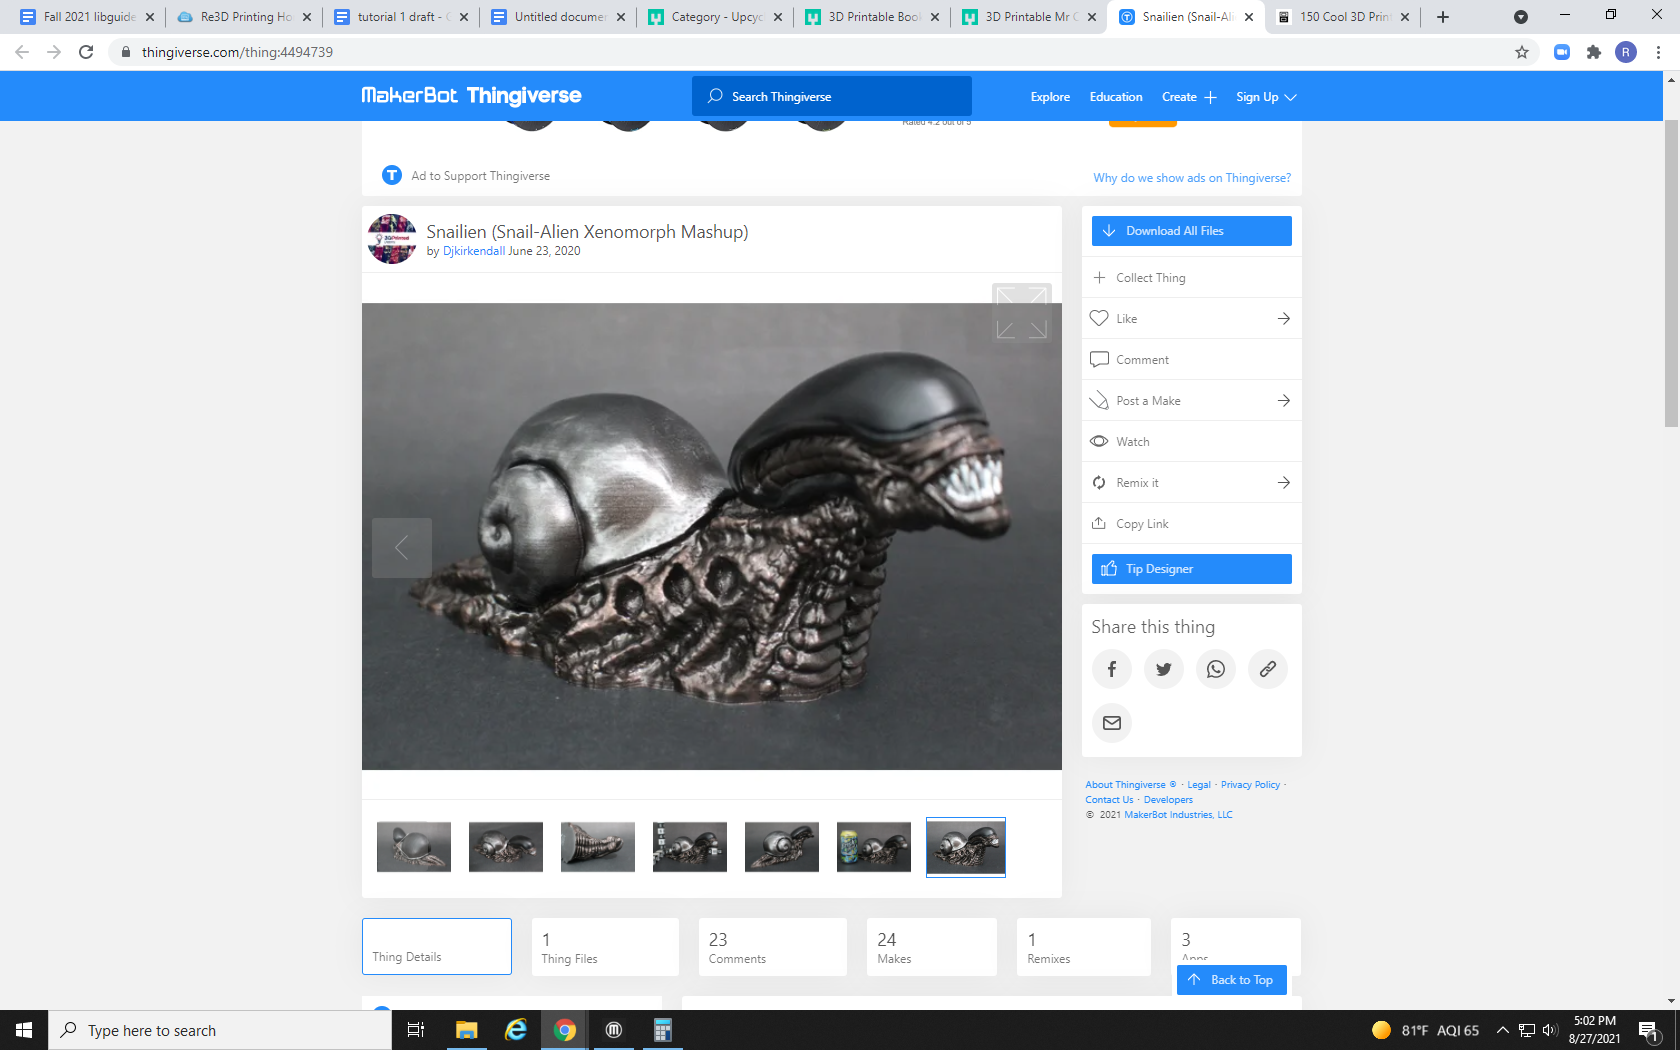Click the Like heart icon
Image resolution: width=1680 pixels, height=1050 pixels.
click(x=1099, y=318)
